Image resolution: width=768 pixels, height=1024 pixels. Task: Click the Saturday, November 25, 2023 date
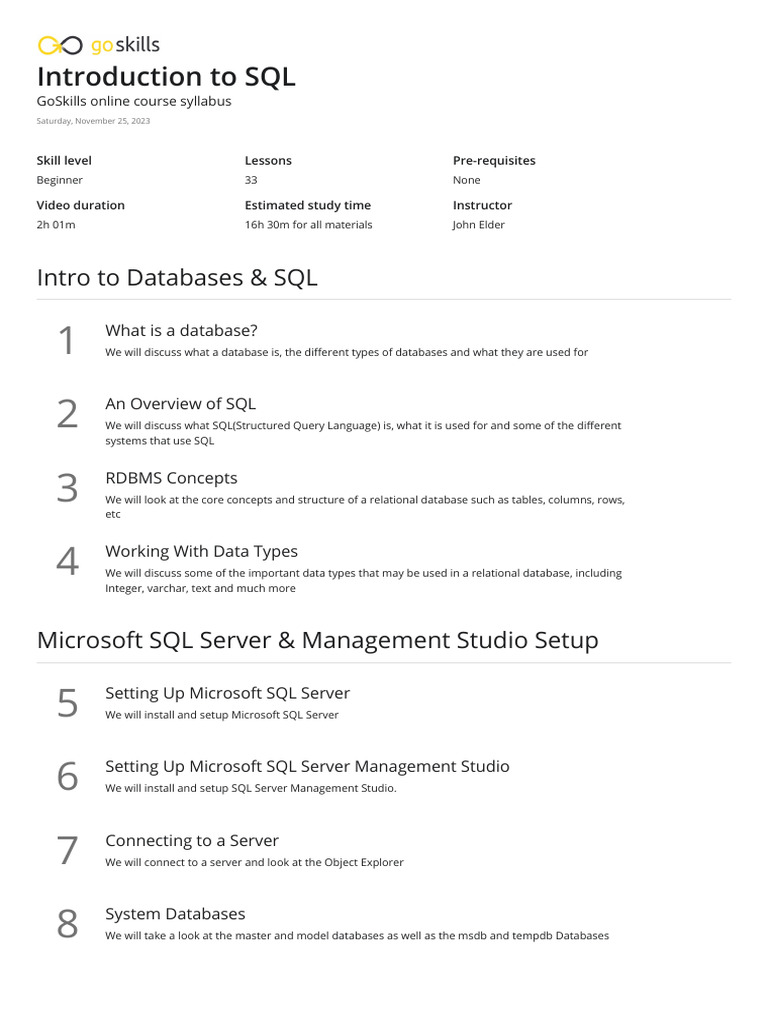click(93, 121)
